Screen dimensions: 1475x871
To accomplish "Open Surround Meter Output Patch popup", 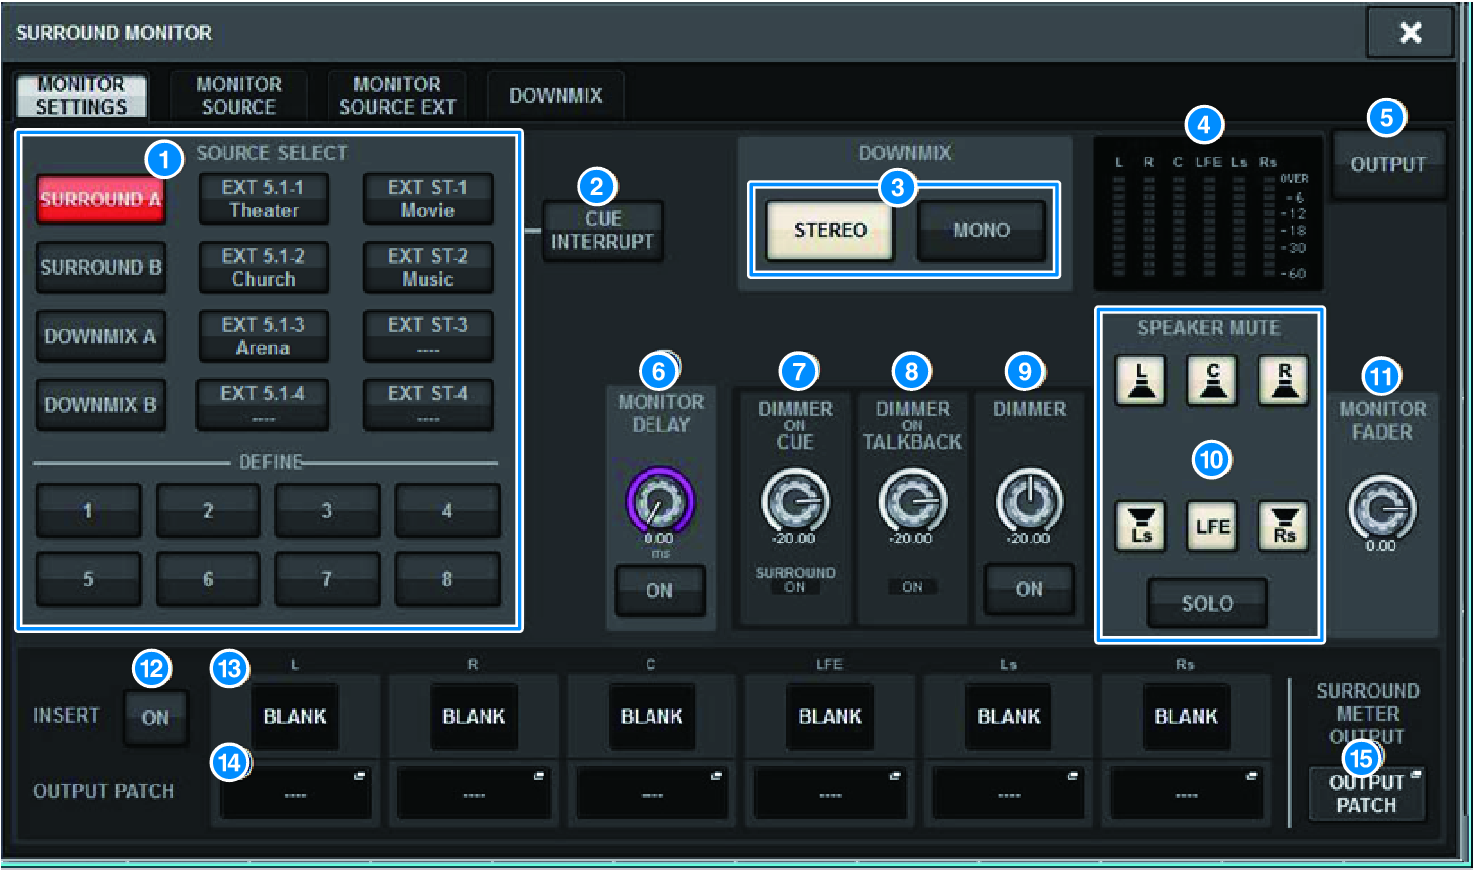I will pyautogui.click(x=1366, y=794).
